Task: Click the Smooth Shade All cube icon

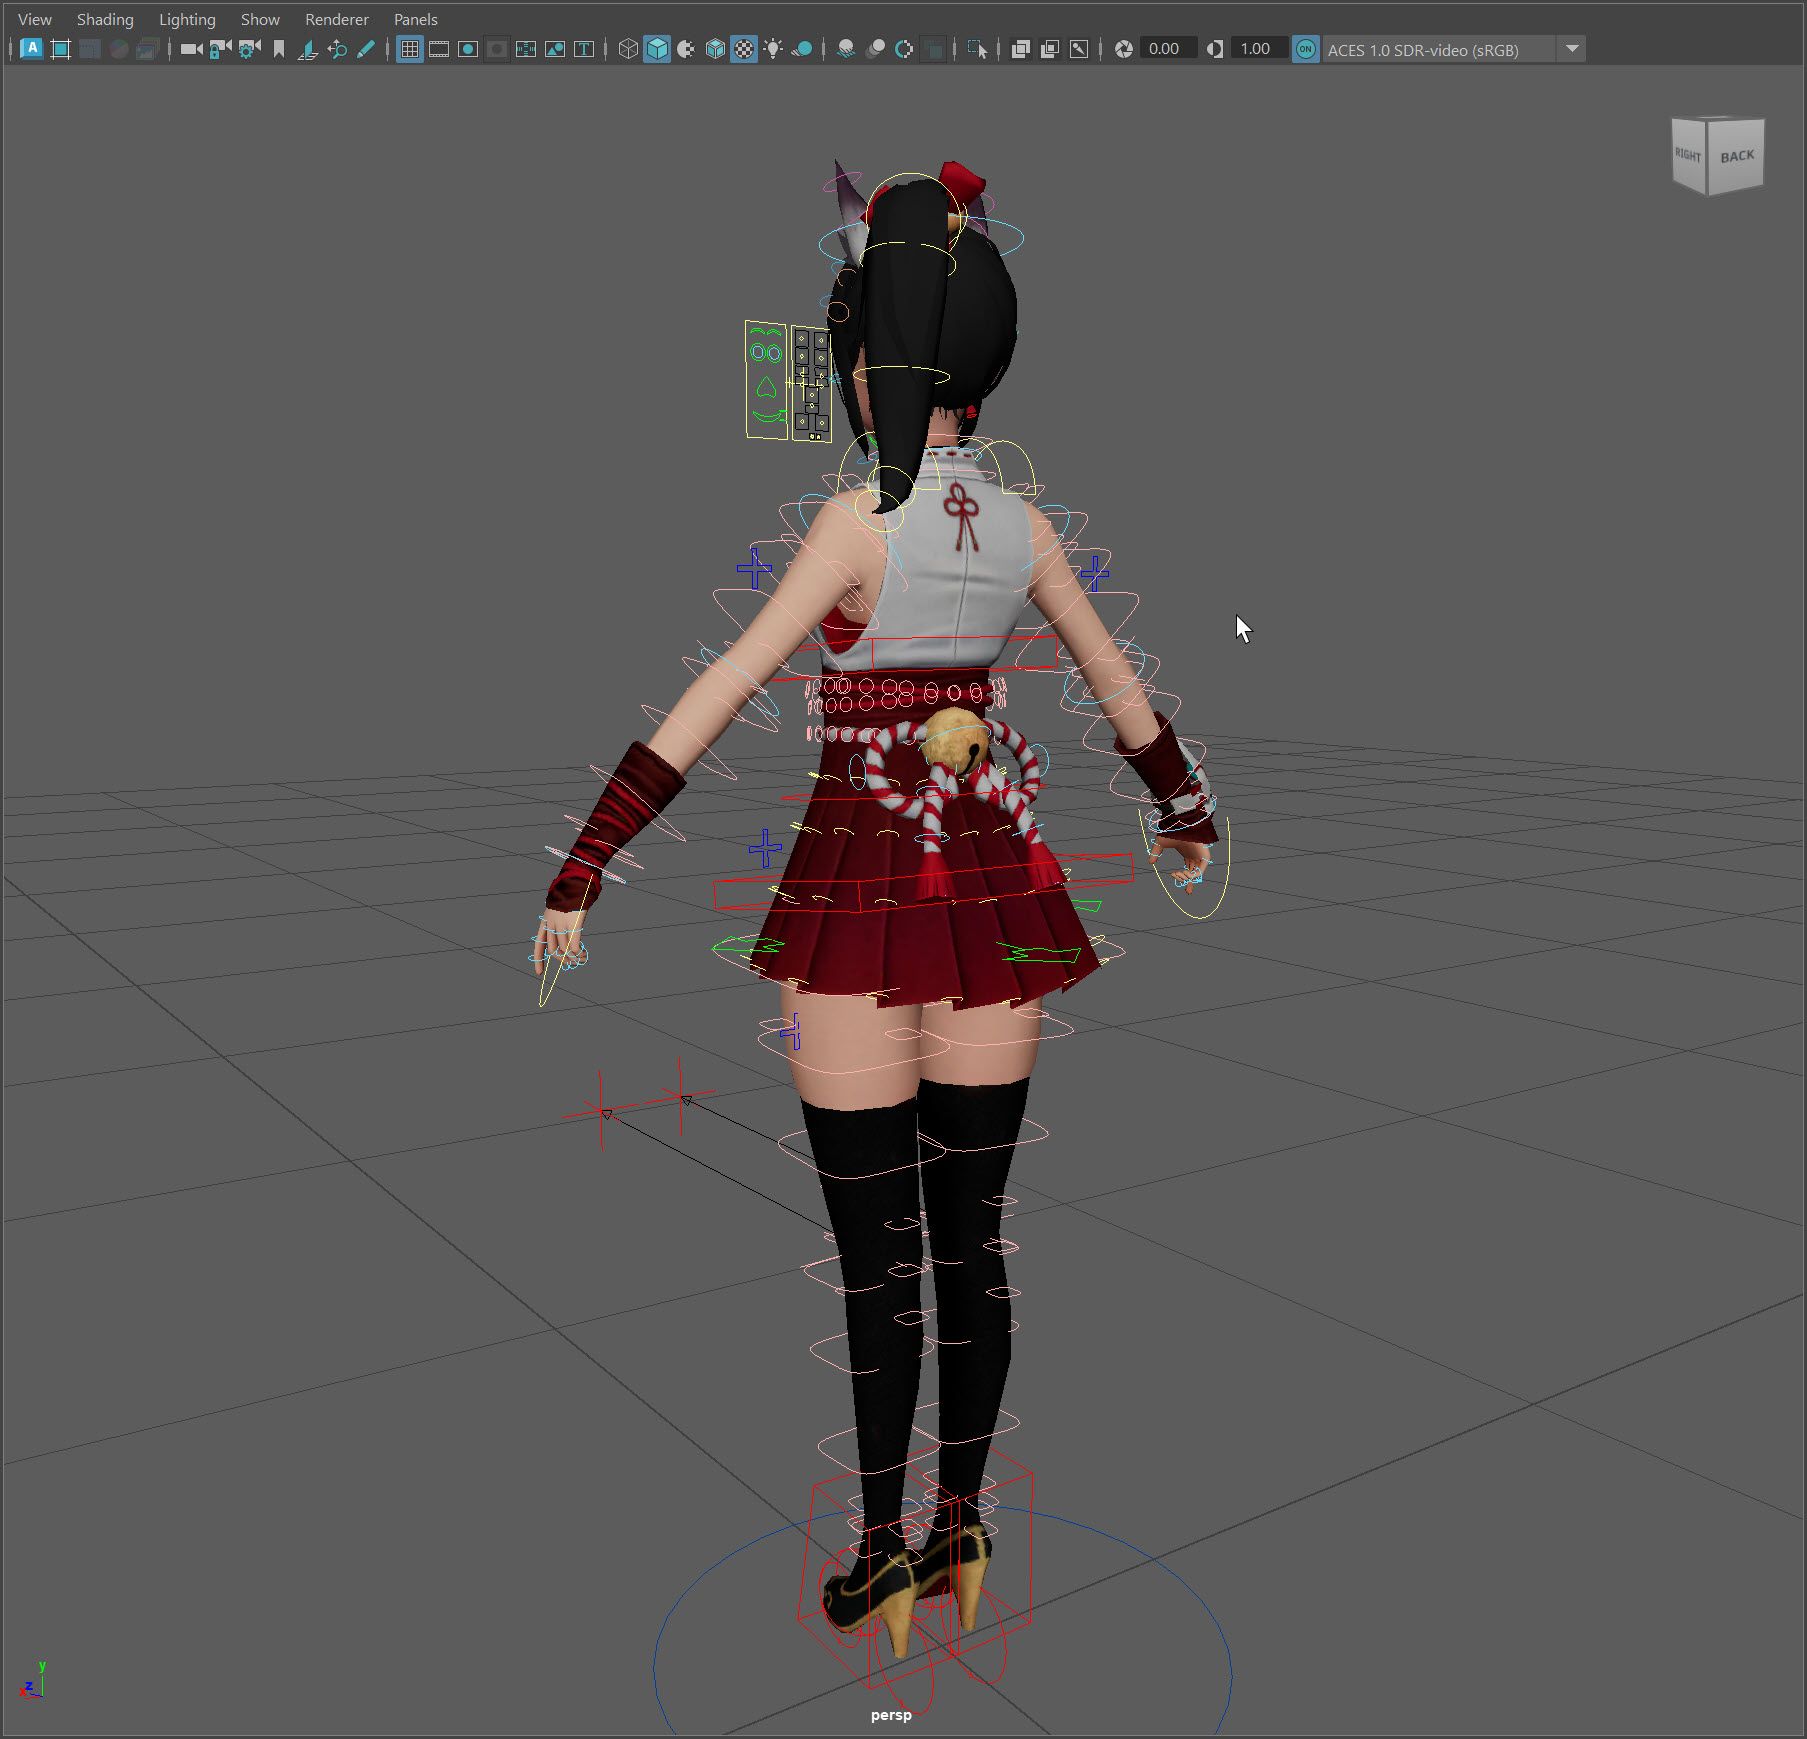Action: (x=657, y=49)
